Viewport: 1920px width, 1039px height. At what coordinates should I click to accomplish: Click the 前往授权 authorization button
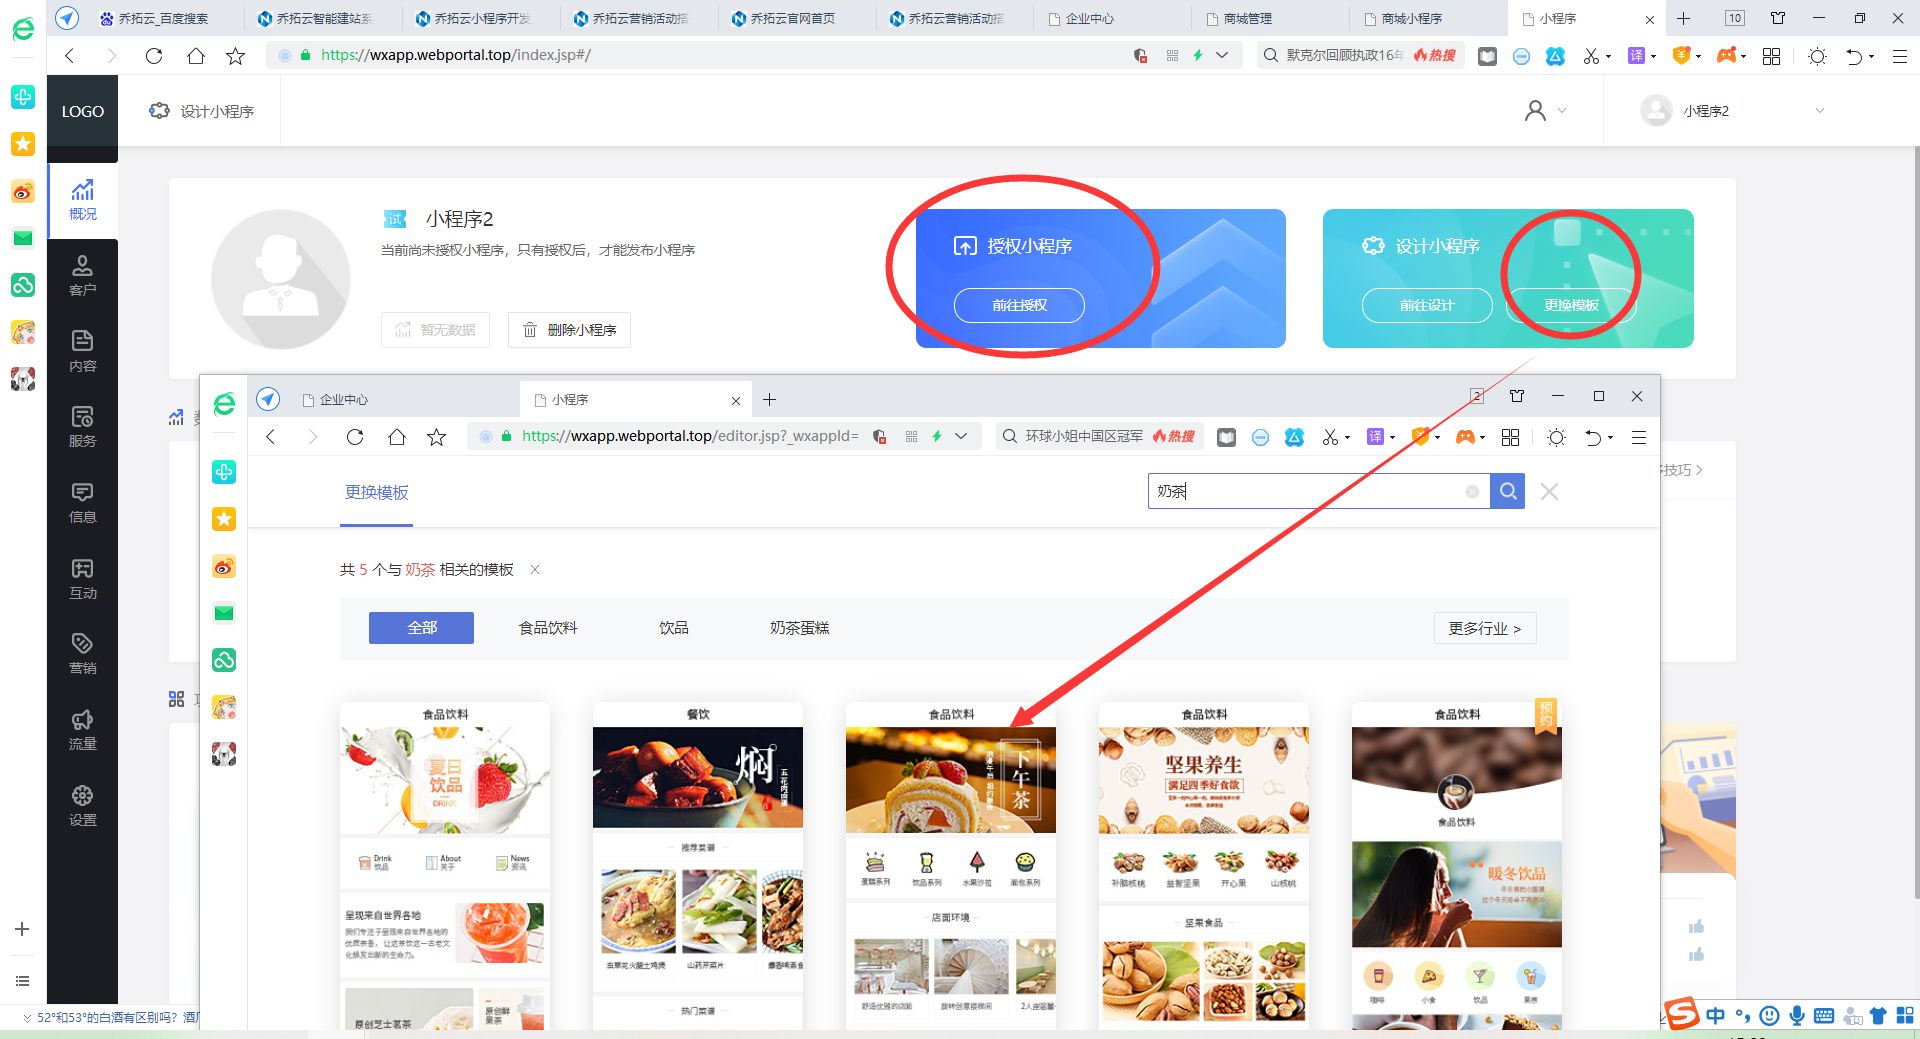tap(1021, 306)
